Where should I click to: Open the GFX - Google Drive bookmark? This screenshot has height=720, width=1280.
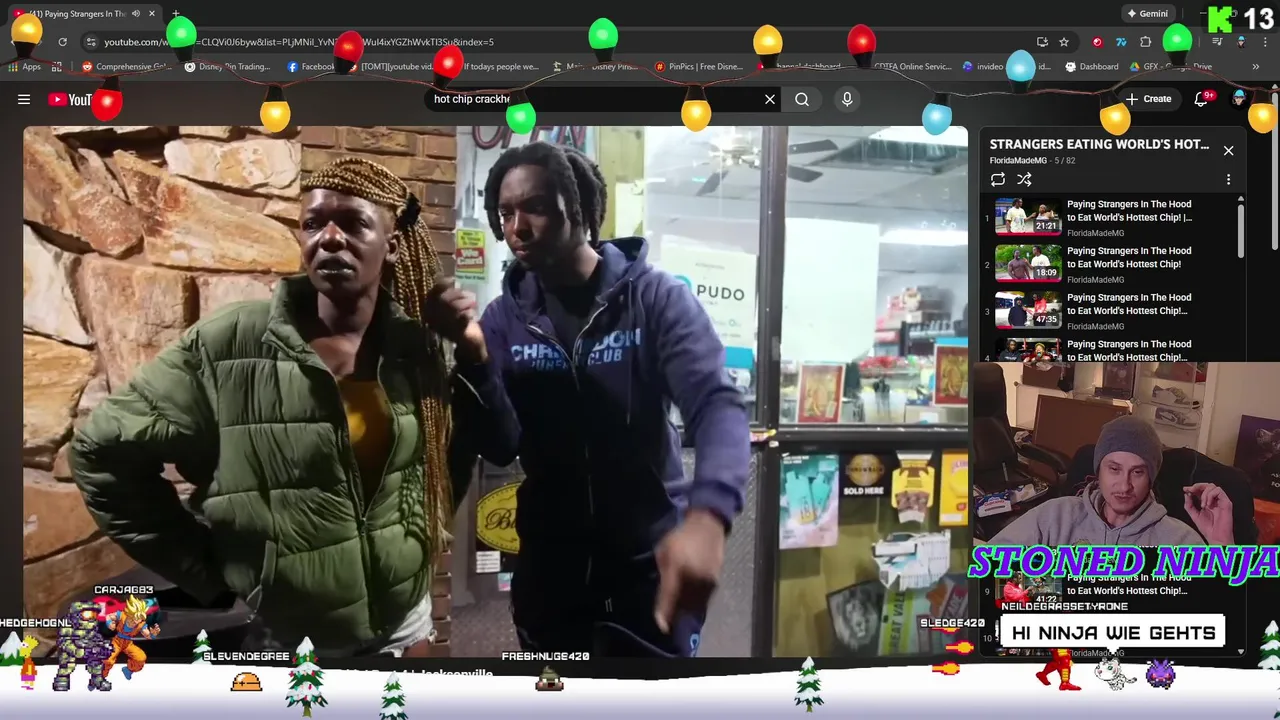(x=1172, y=67)
